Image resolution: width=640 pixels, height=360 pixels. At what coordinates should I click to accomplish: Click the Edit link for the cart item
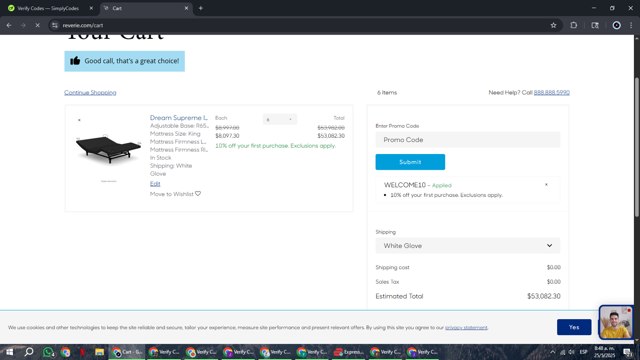pos(155,184)
